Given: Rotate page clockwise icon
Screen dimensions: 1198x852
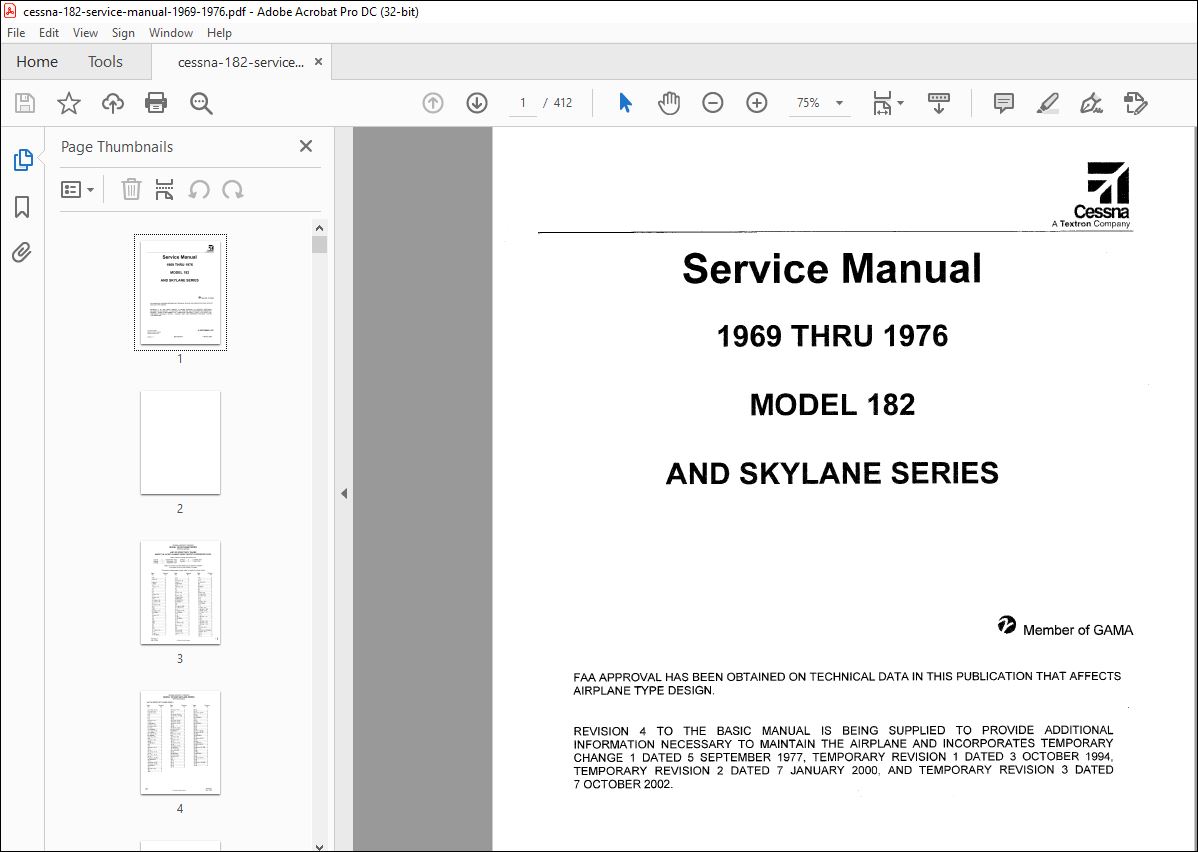Looking at the screenshot, I should coord(232,189).
